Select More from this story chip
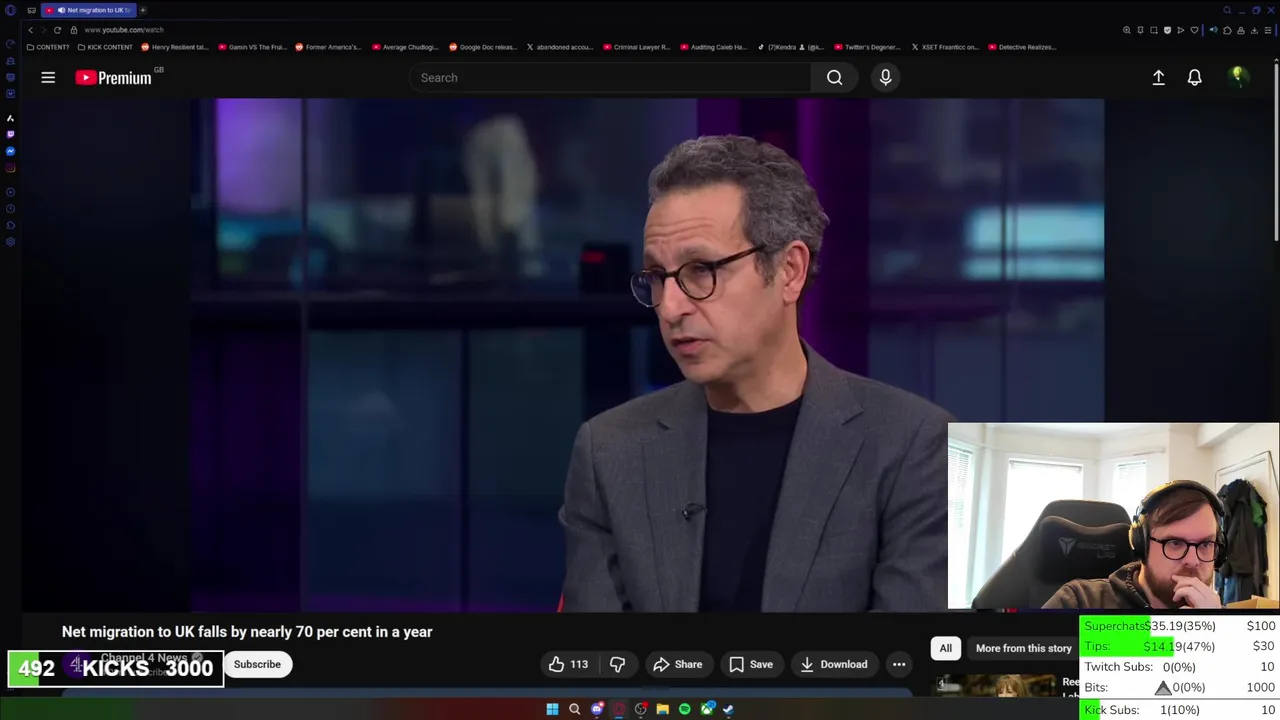Screen dimensions: 1280x720 coord(1023,648)
